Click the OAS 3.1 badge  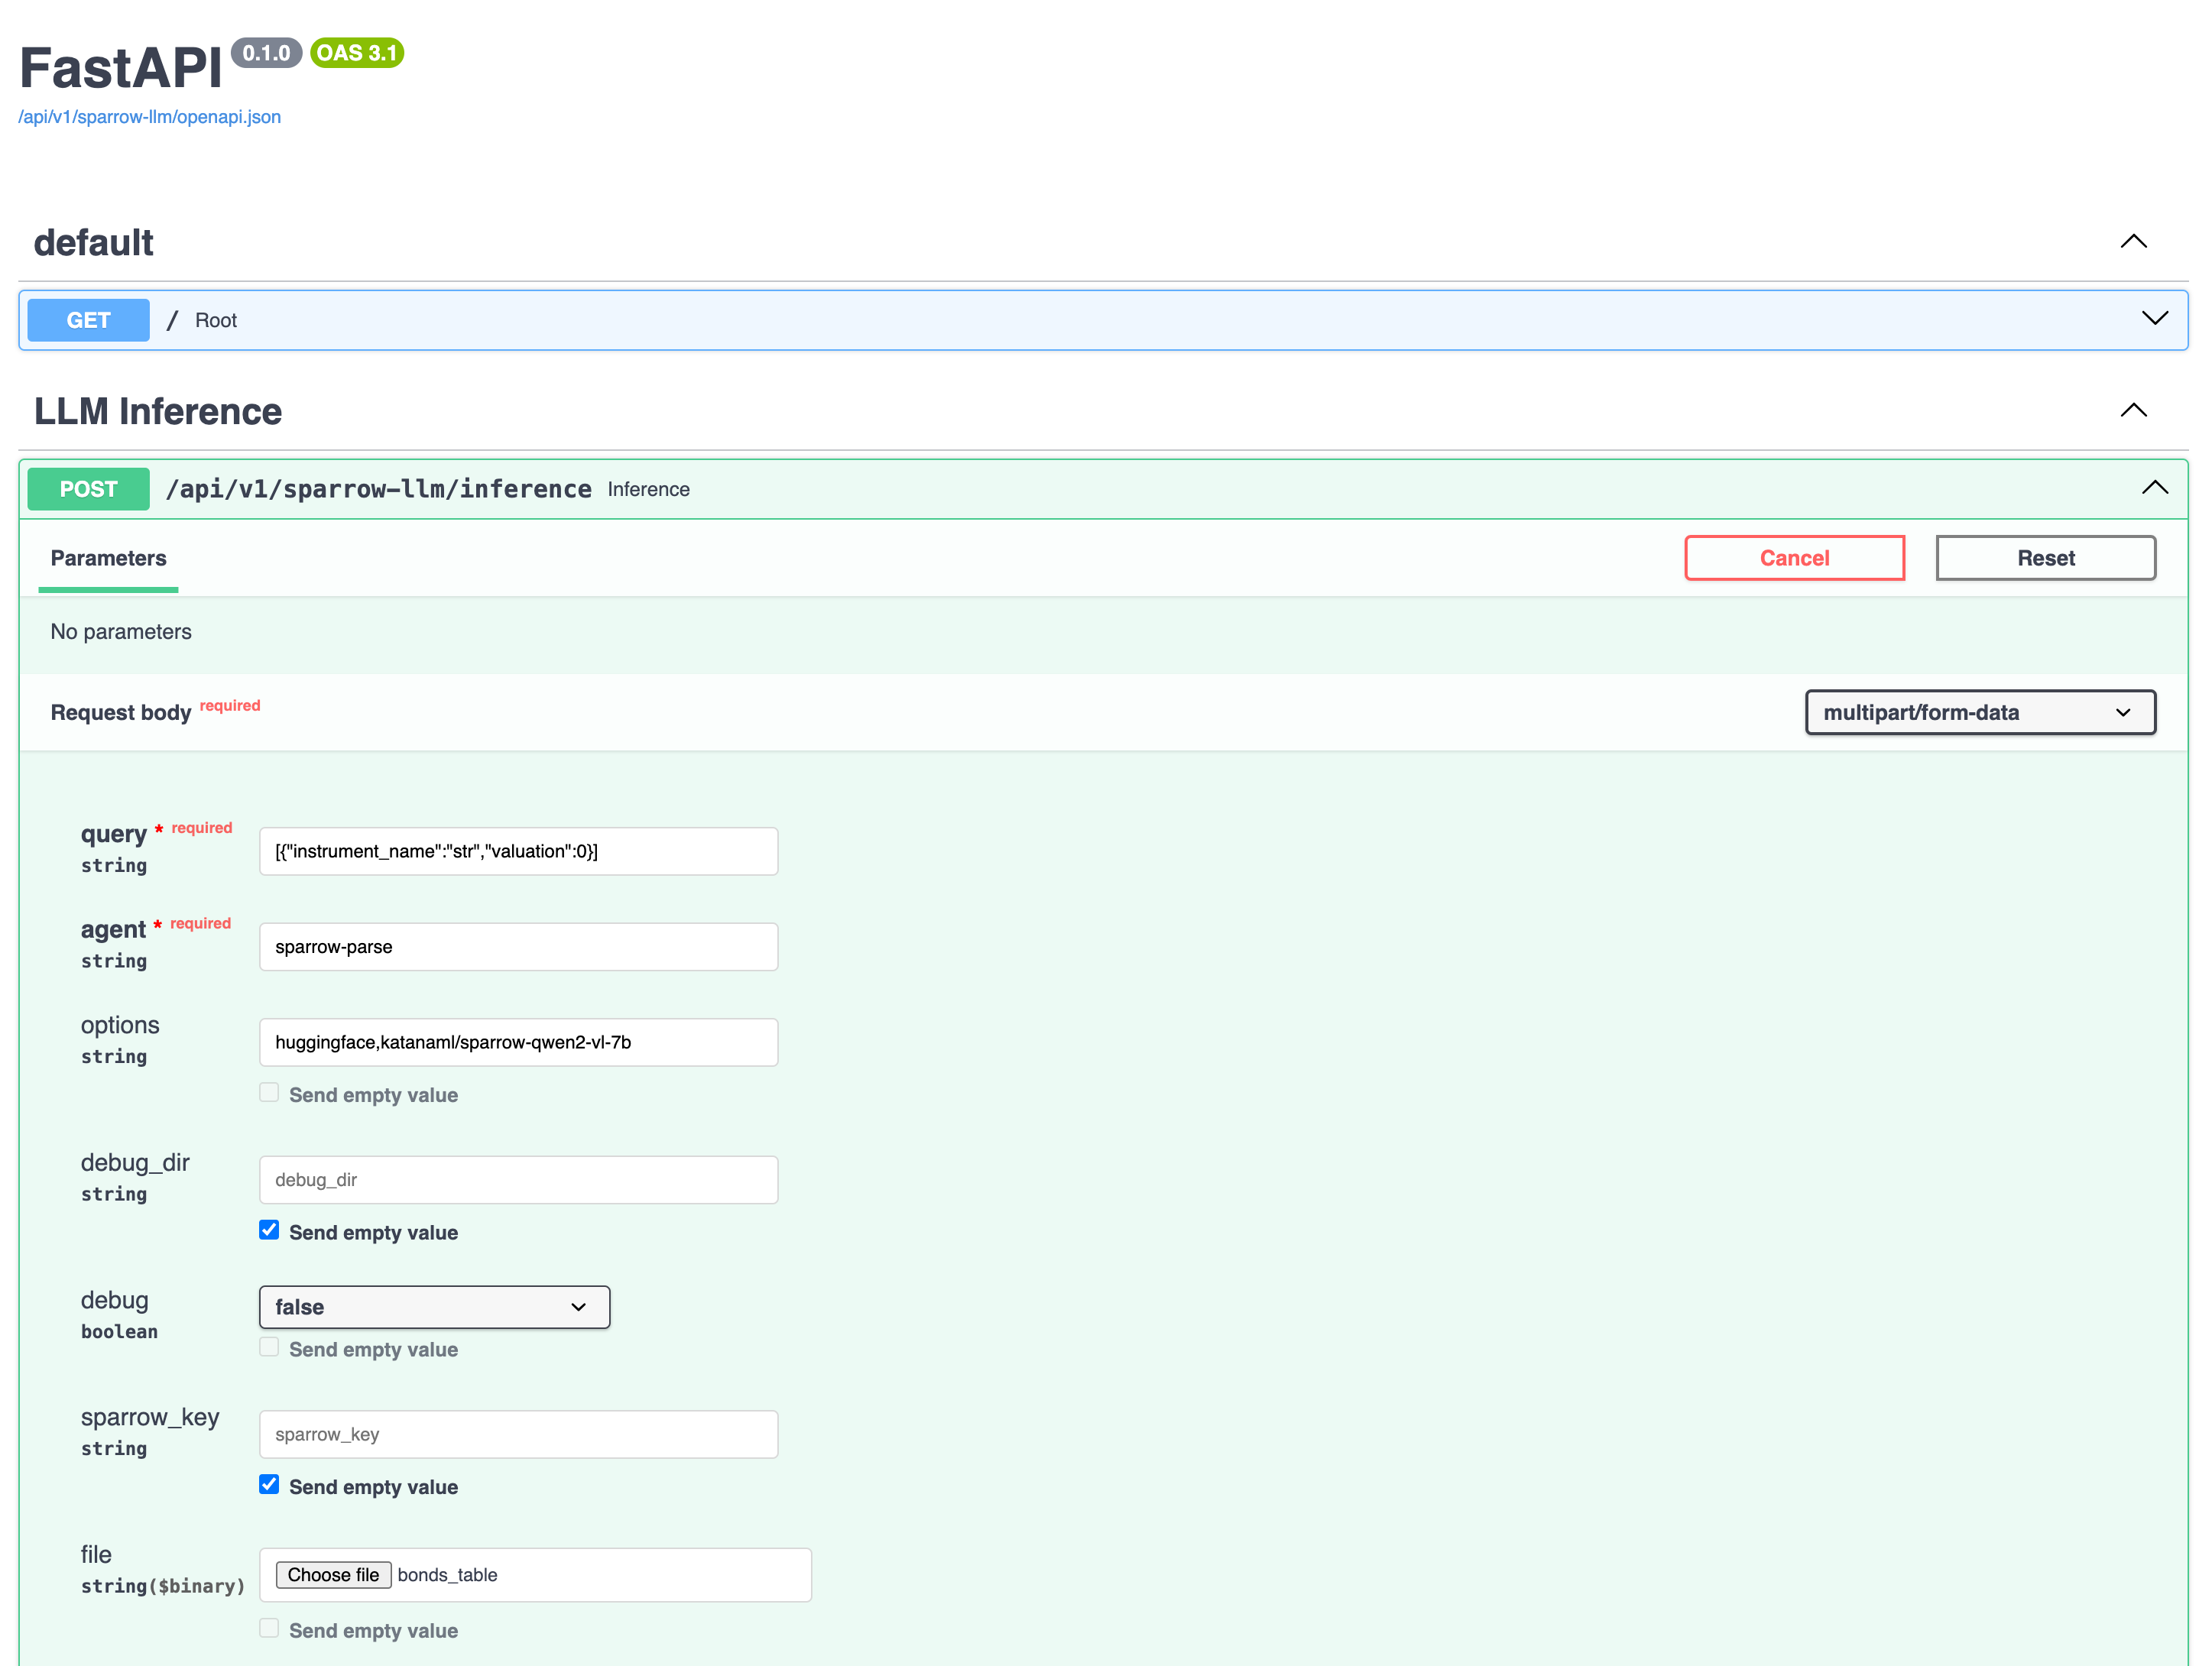357,53
